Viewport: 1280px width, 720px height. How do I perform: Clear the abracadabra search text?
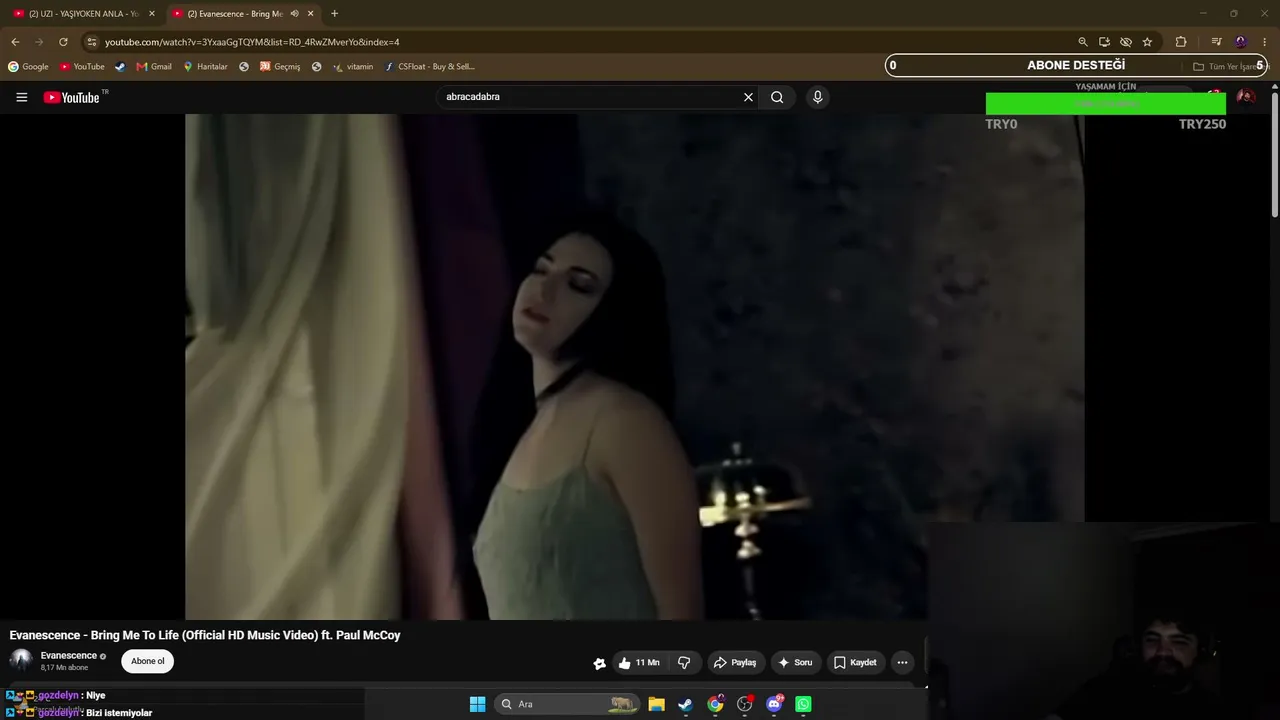(x=748, y=97)
